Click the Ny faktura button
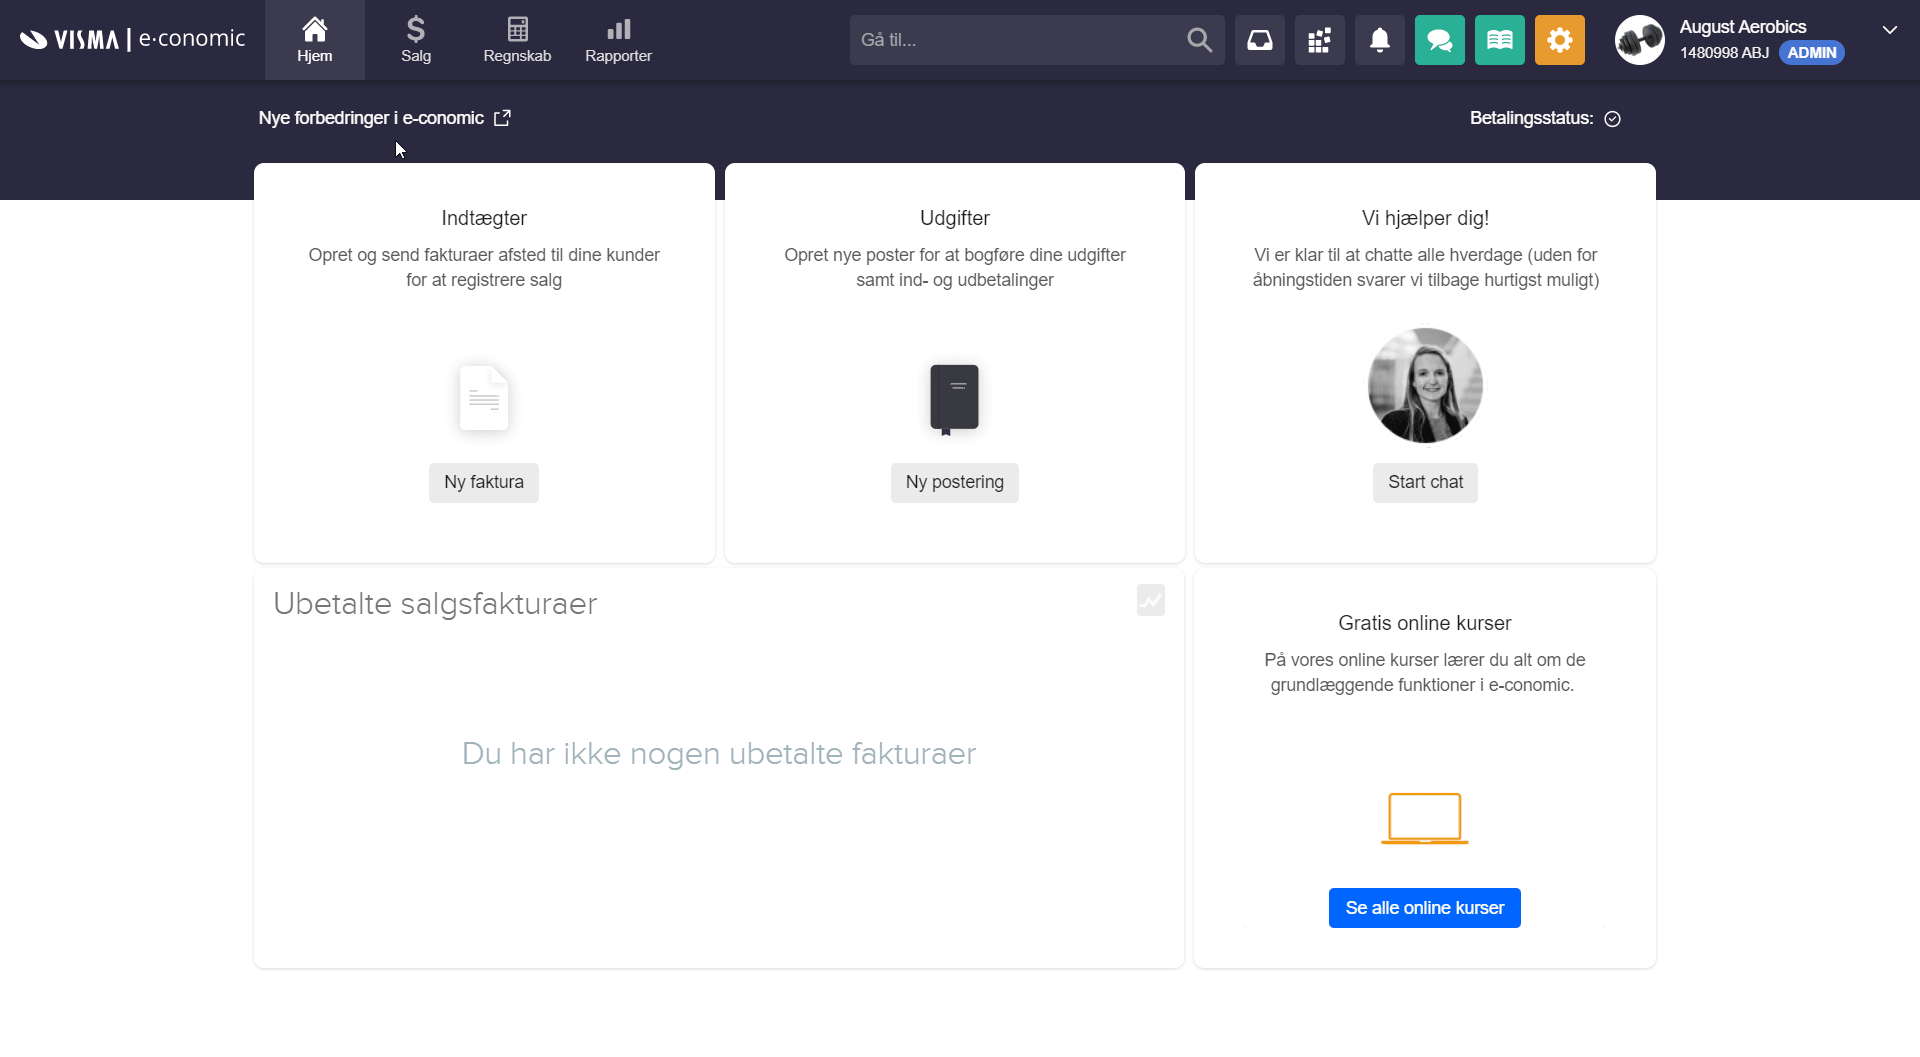 483,482
